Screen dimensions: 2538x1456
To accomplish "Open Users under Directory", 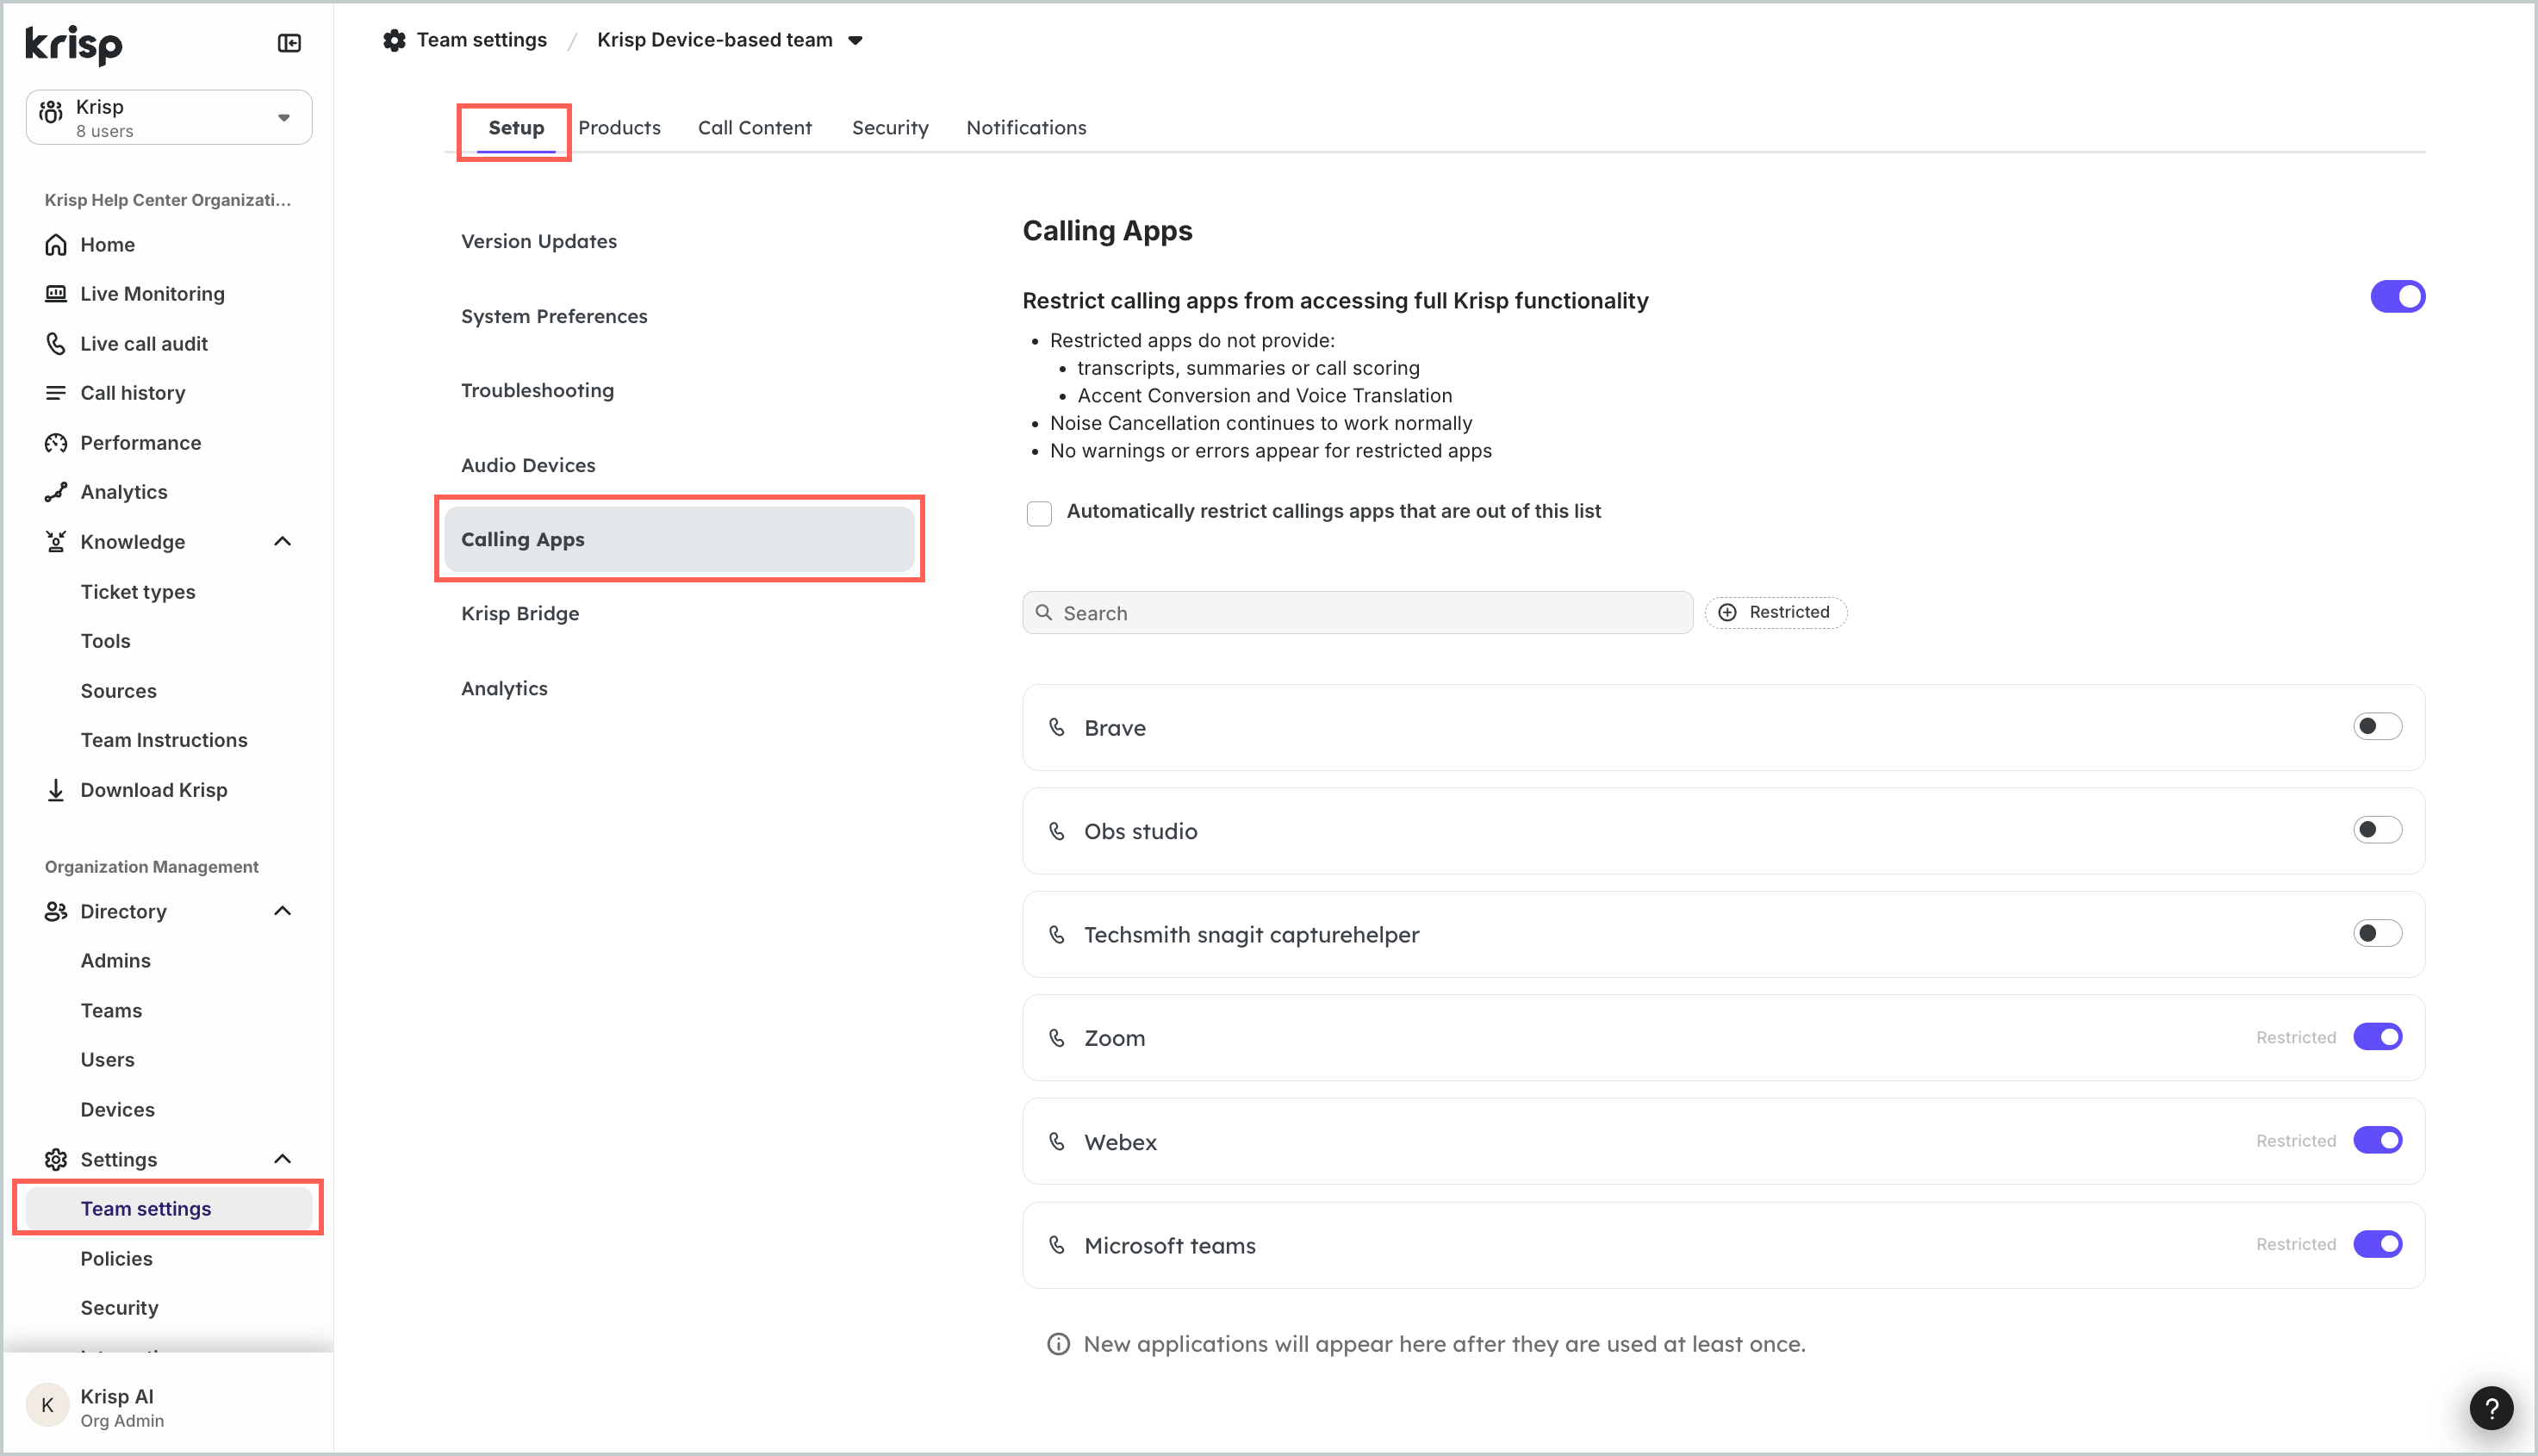I will 108,1060.
